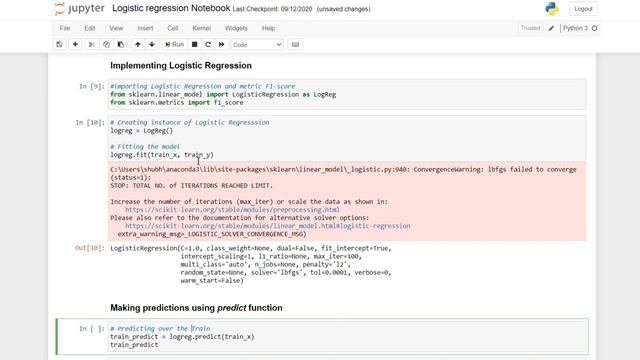
Task: Click the In [9]: prompt label
Action: tap(92, 87)
